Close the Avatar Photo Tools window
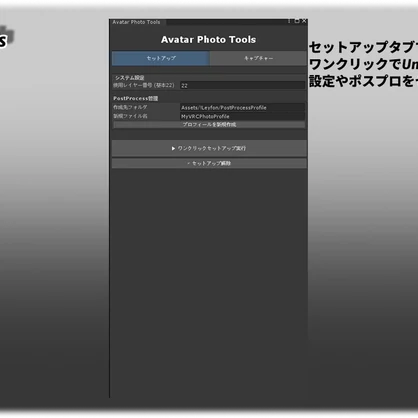This screenshot has width=418, height=418. pyautogui.click(x=304, y=21)
